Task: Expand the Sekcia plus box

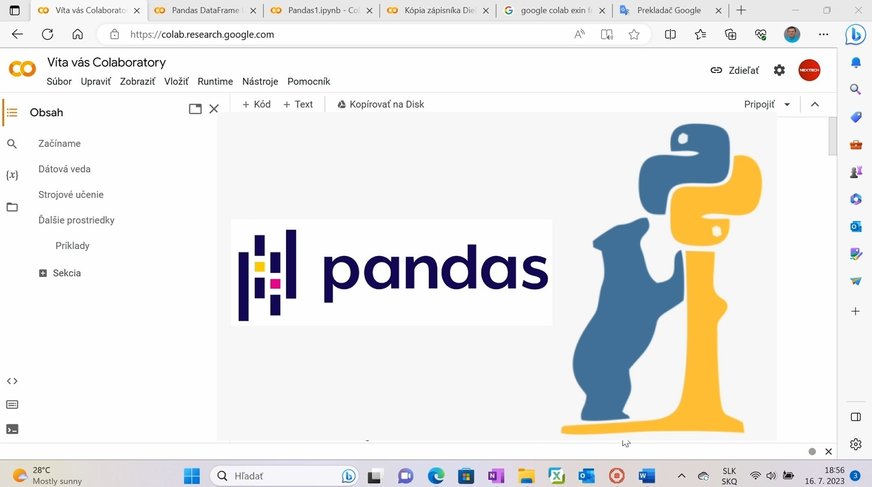Action: [43, 273]
